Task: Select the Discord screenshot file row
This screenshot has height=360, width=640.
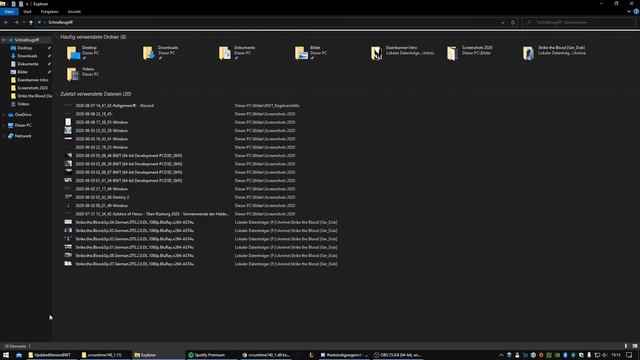Action: pos(182,106)
